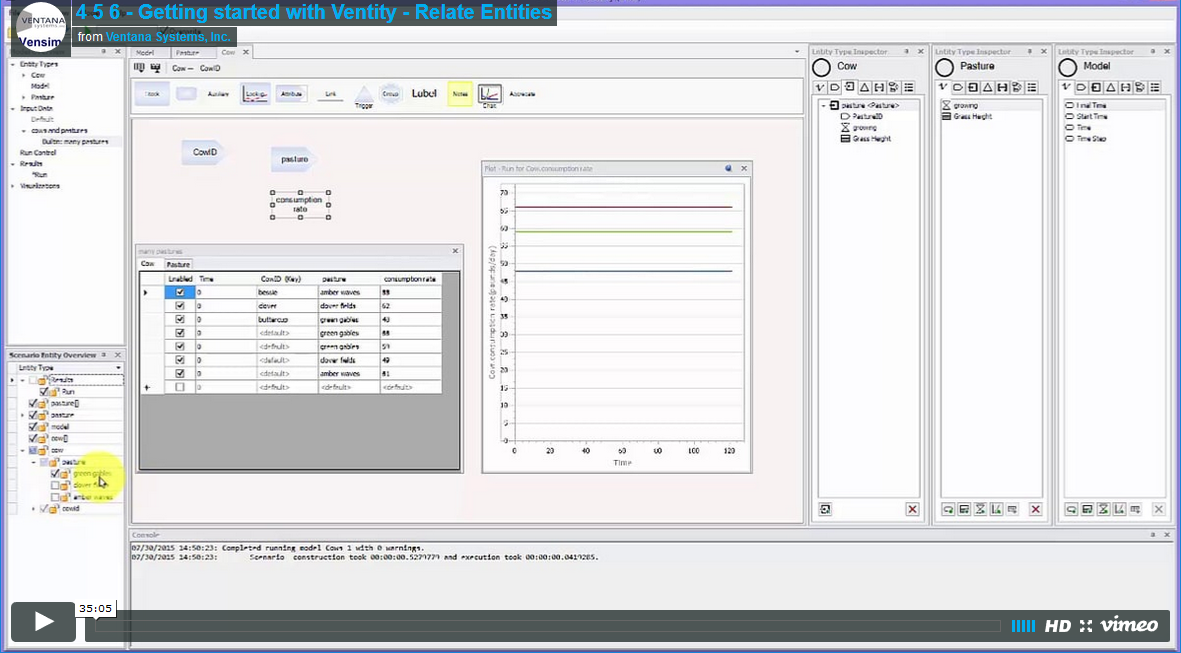1181x653 pixels.
Task: Open the Entity Type dropdown in overview
Action: [x=118, y=368]
